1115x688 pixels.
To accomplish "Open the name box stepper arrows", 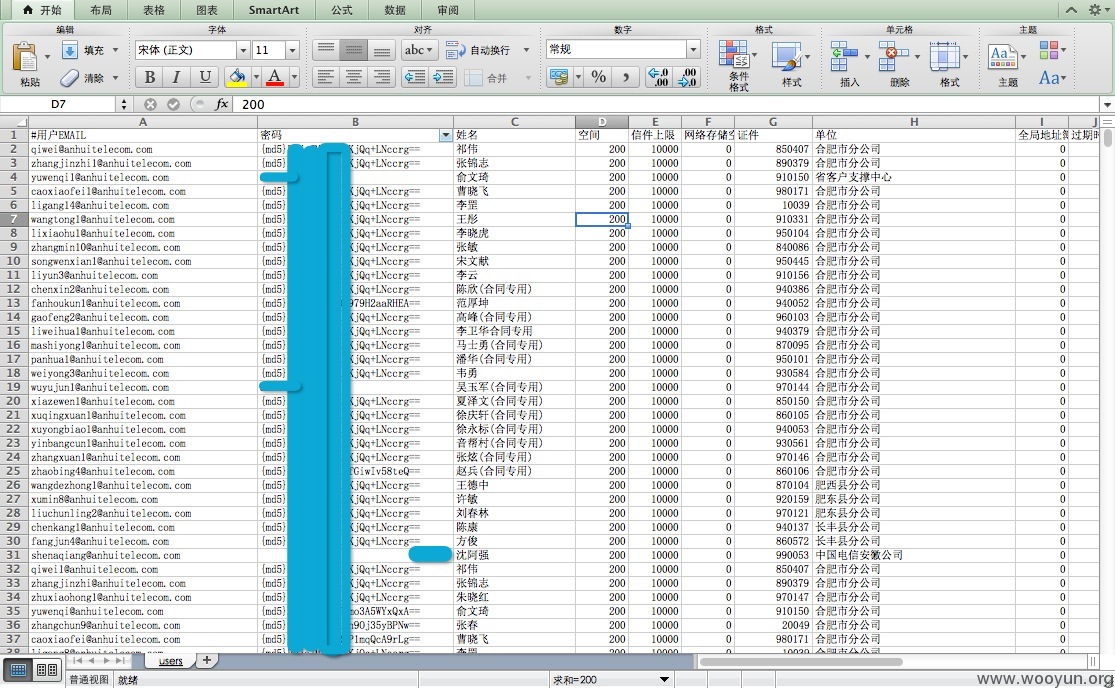I will (x=124, y=104).
